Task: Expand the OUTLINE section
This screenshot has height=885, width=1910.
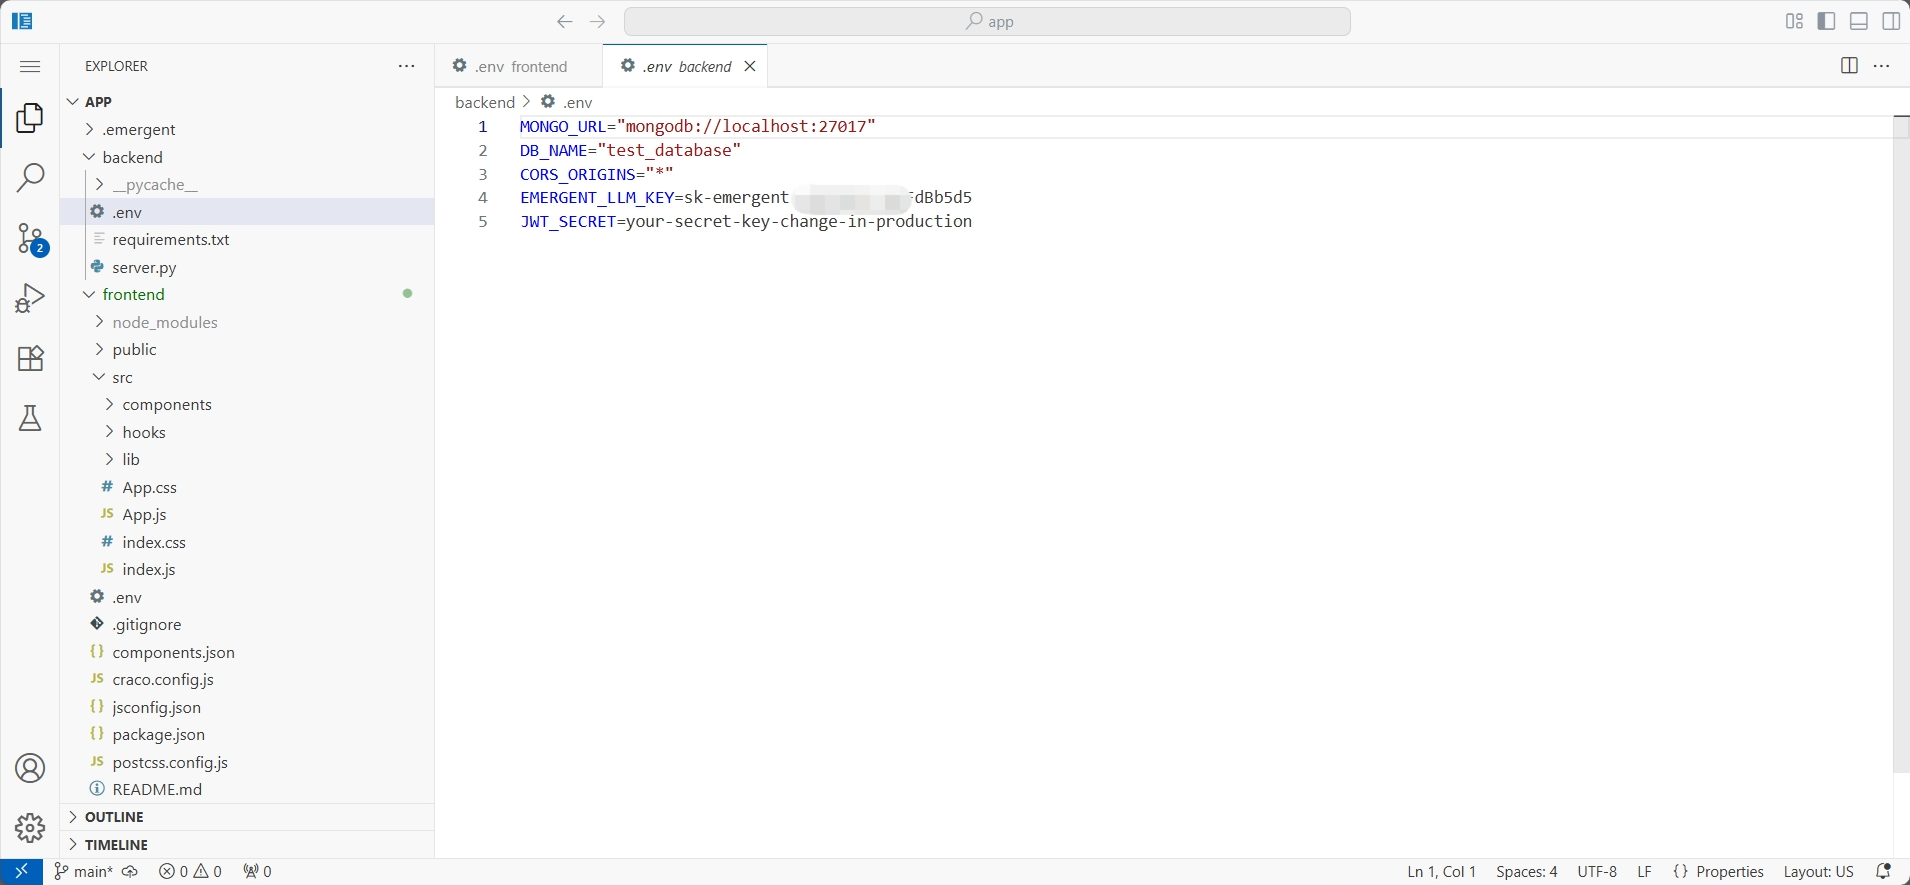Action: click(x=247, y=817)
